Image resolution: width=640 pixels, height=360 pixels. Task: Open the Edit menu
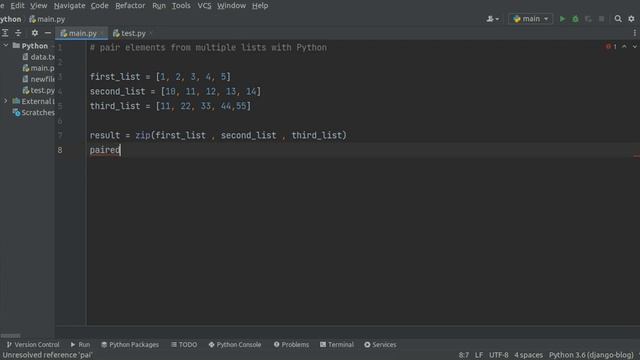click(17, 6)
